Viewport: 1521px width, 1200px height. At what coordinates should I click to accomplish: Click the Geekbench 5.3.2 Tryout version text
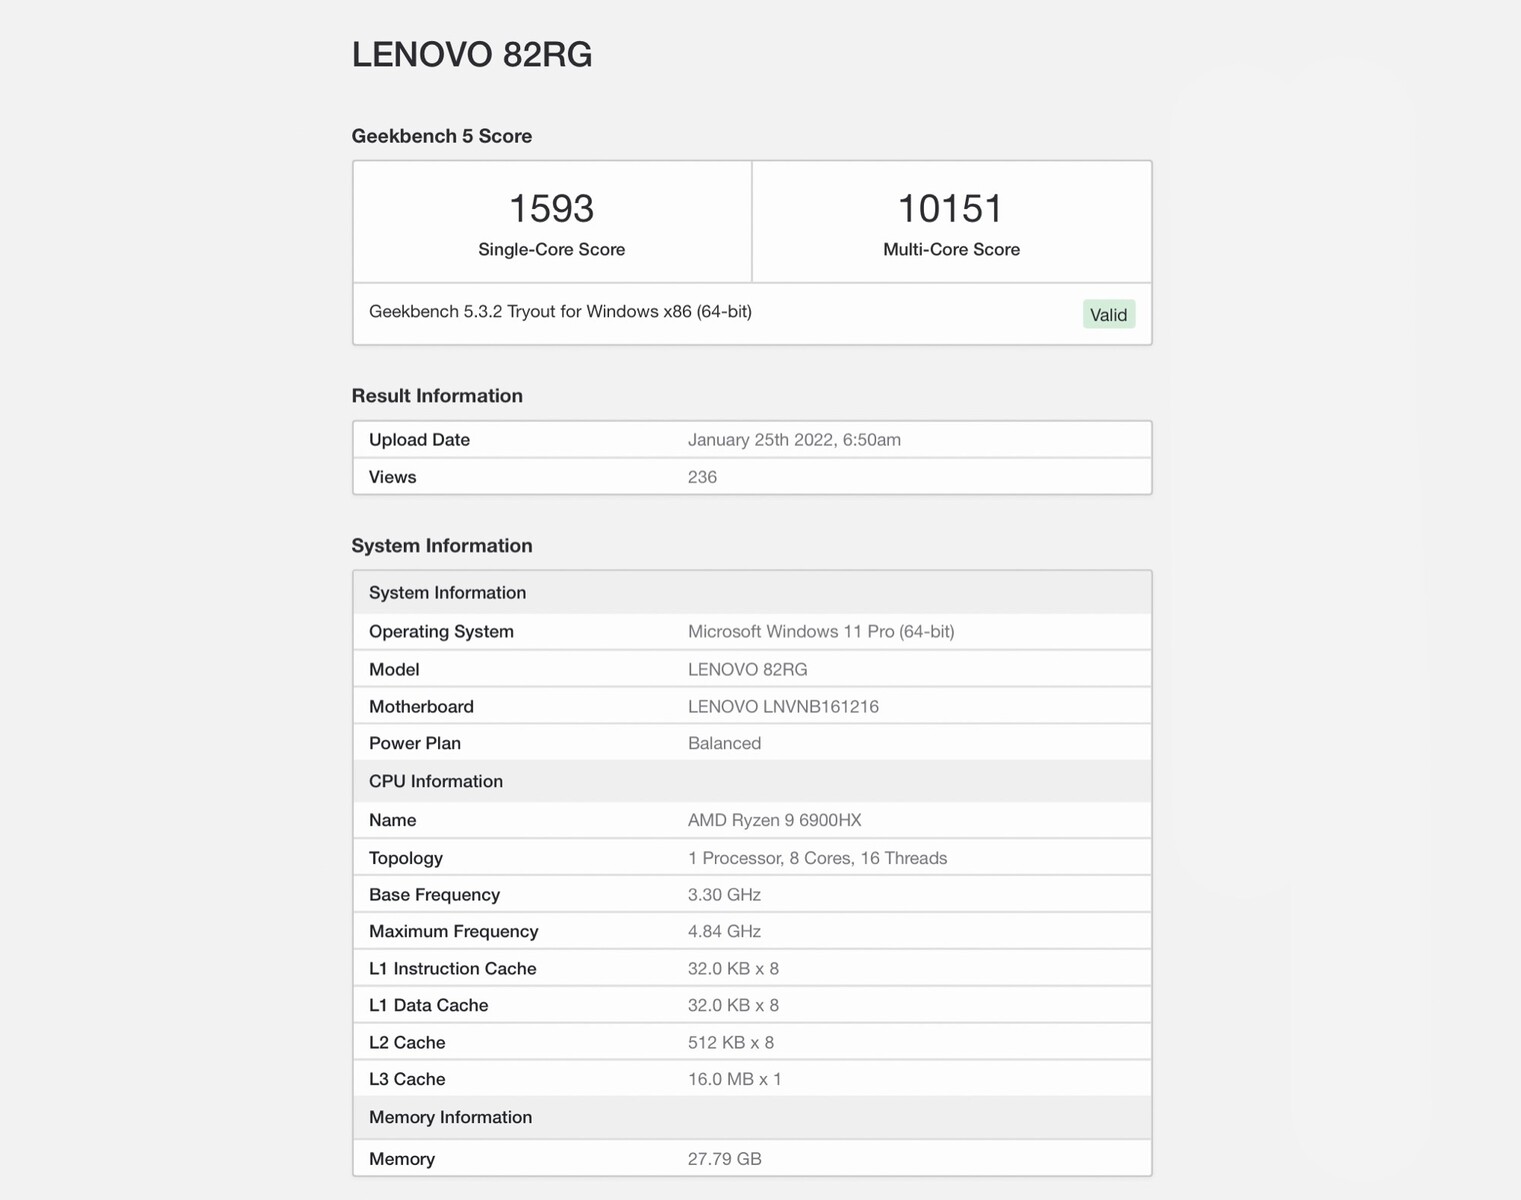pyautogui.click(x=560, y=311)
